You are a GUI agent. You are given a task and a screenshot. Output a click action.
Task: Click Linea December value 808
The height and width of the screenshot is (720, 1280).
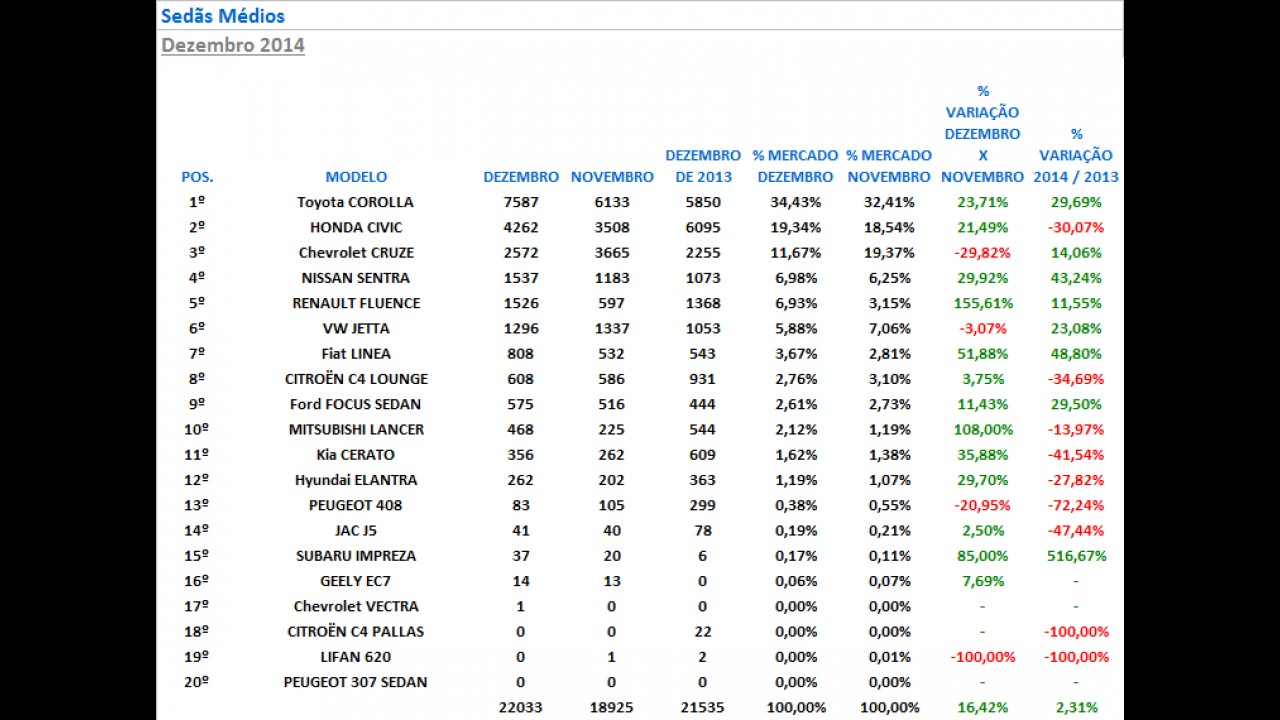coord(521,354)
